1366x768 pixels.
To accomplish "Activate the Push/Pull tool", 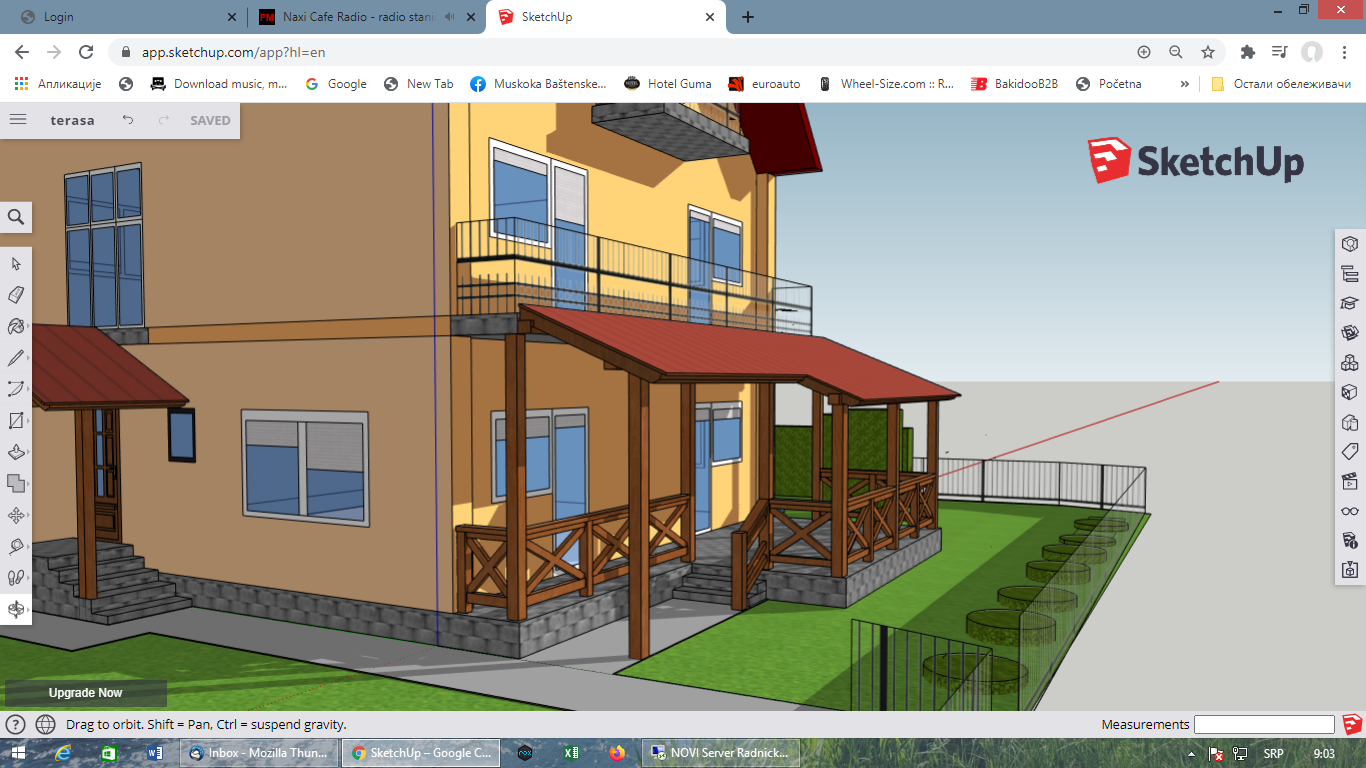I will click(x=16, y=452).
